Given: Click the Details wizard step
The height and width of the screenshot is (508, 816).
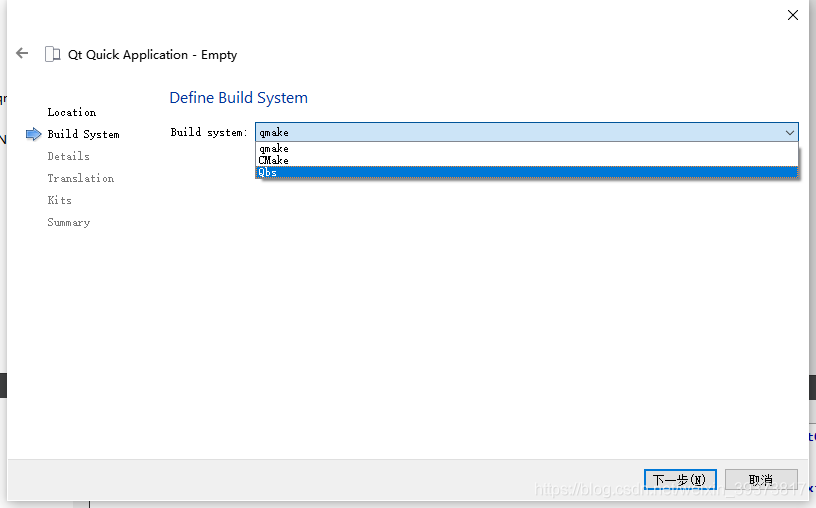Looking at the screenshot, I should point(69,156).
